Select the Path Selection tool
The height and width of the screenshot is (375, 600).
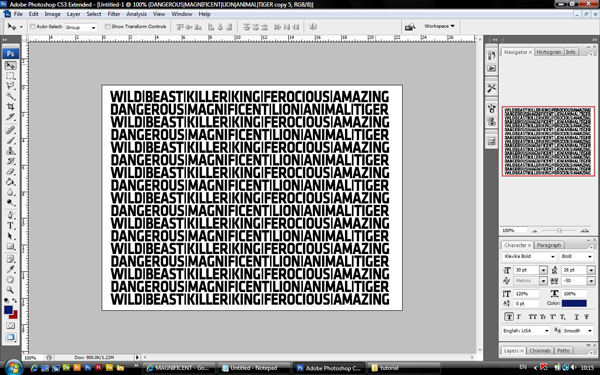point(10,236)
